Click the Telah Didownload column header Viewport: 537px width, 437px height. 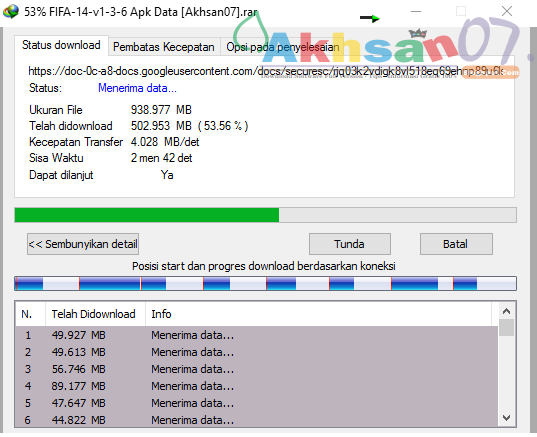[95, 314]
